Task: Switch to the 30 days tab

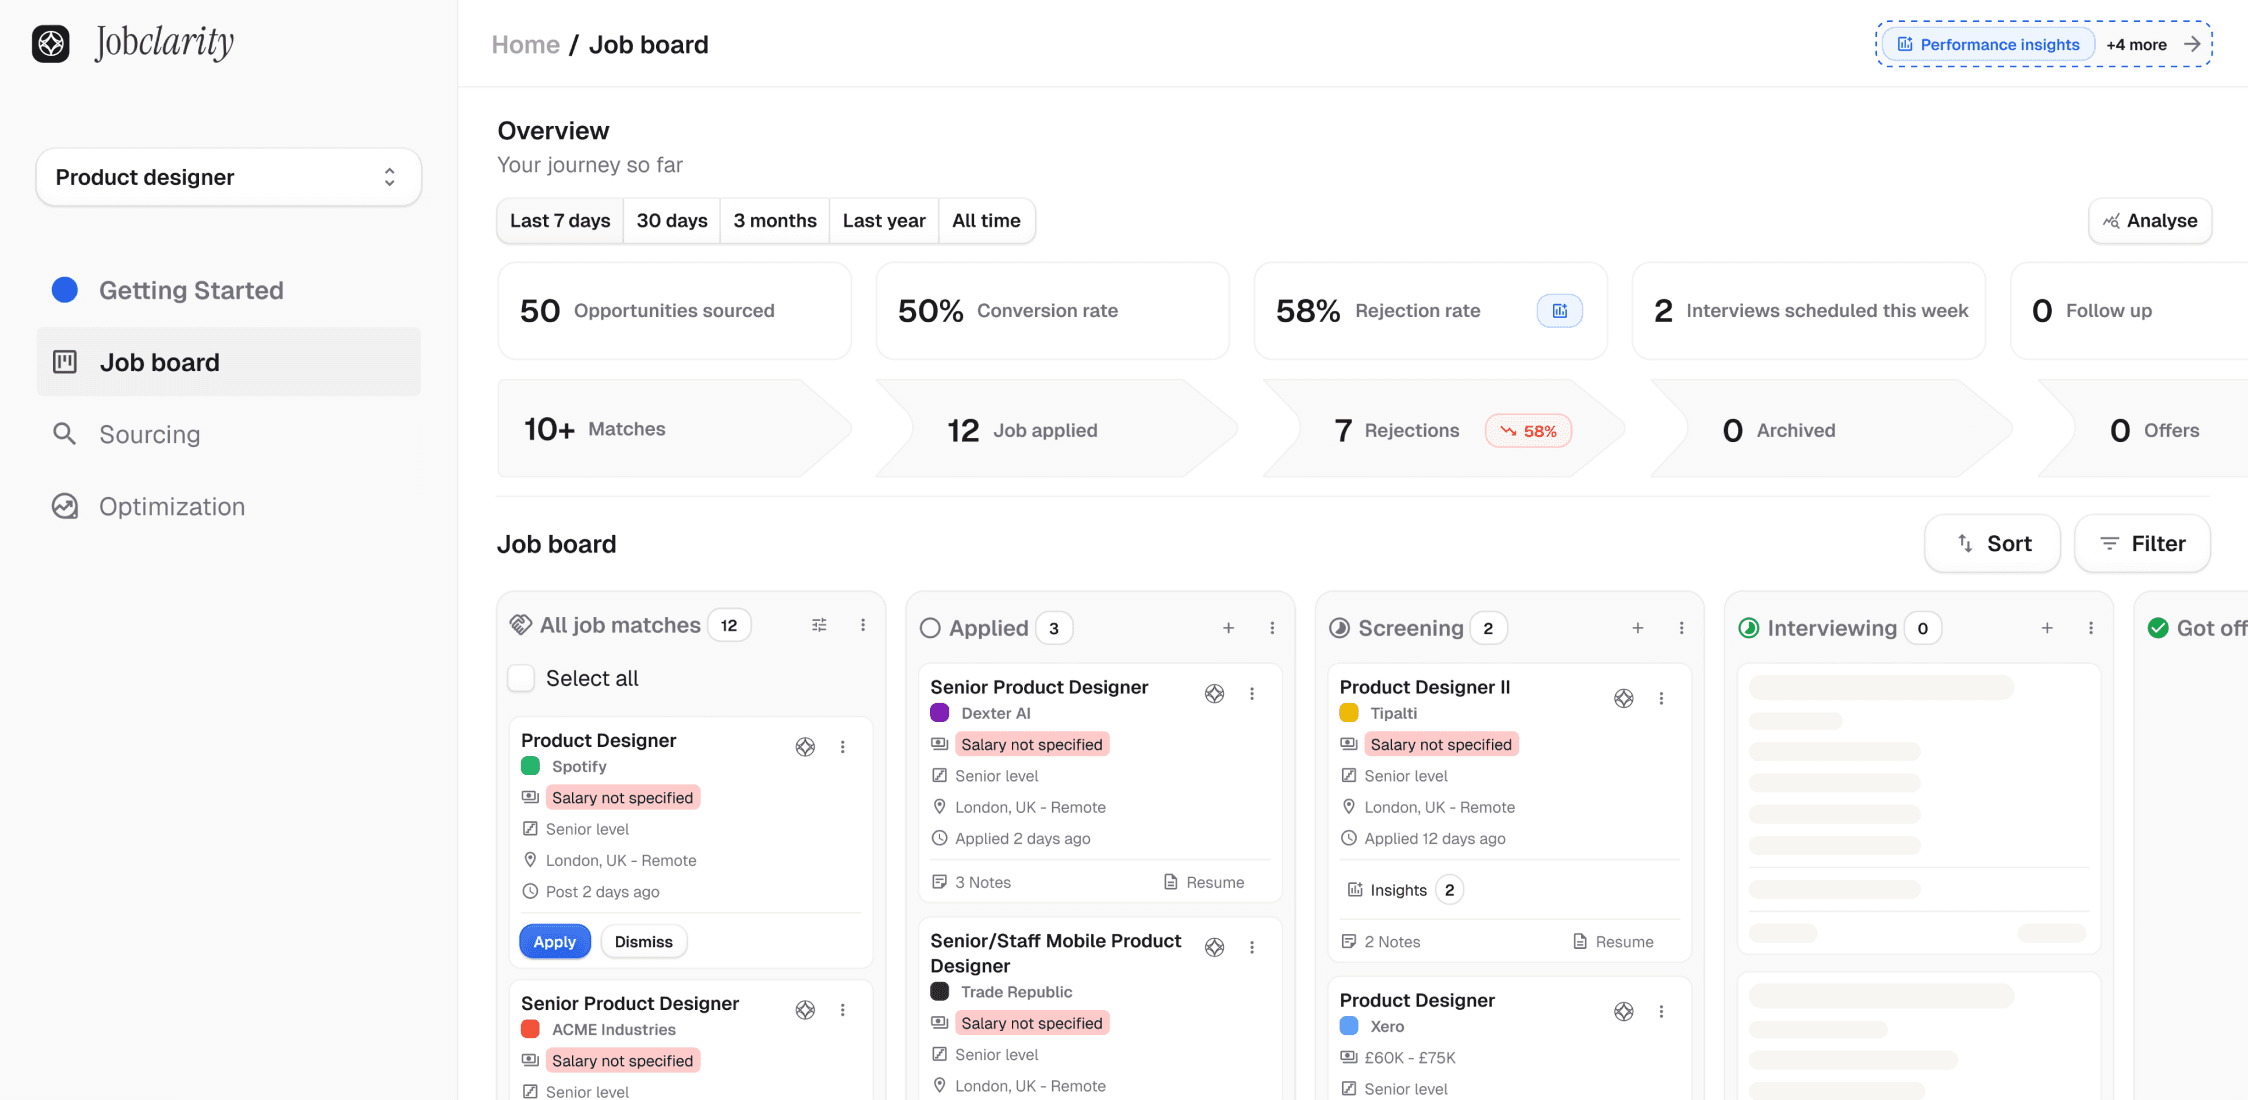Action: coord(671,221)
